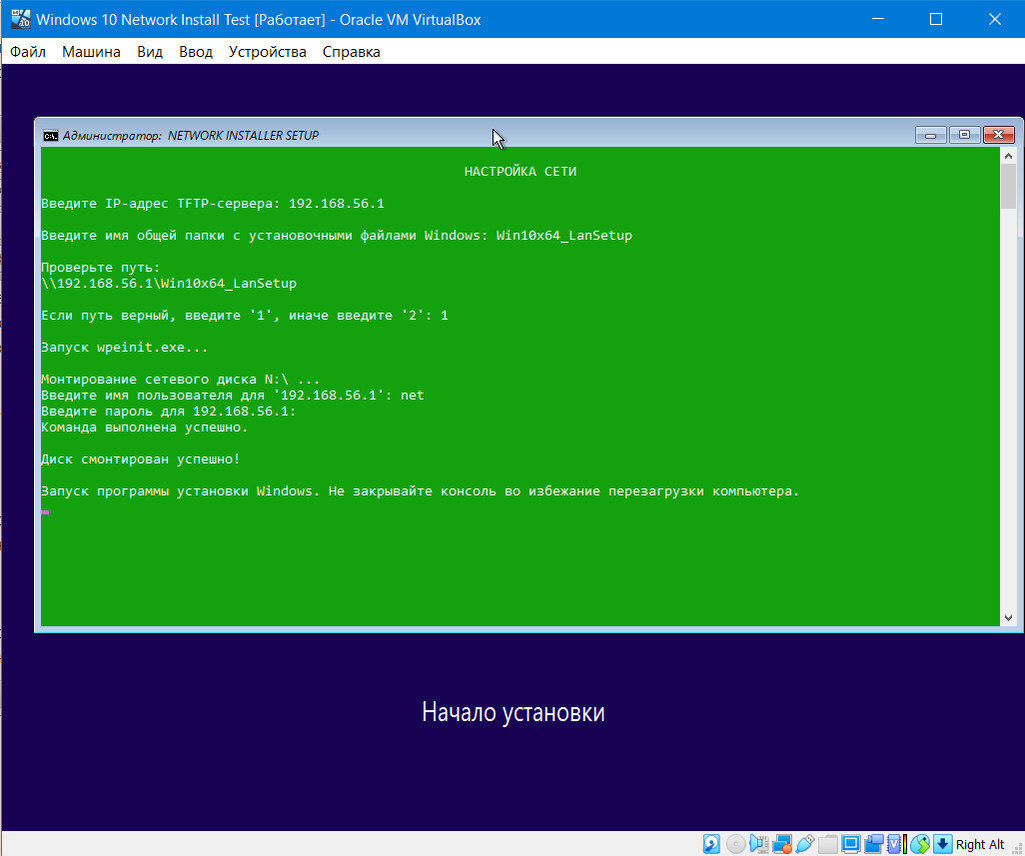Click the display status icon
This screenshot has height=856, width=1025.
851,844
